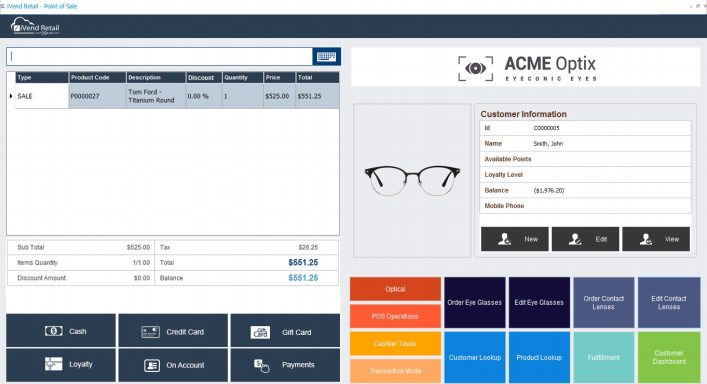Viewport: 707px width, 384px height.
Task: Click the Quantity column header
Action: click(x=243, y=78)
